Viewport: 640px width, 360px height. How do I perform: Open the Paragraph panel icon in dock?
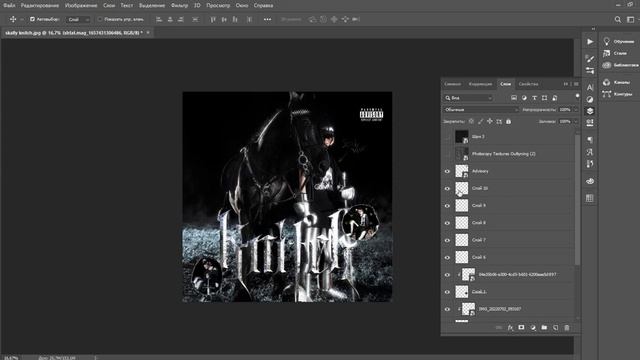590,140
